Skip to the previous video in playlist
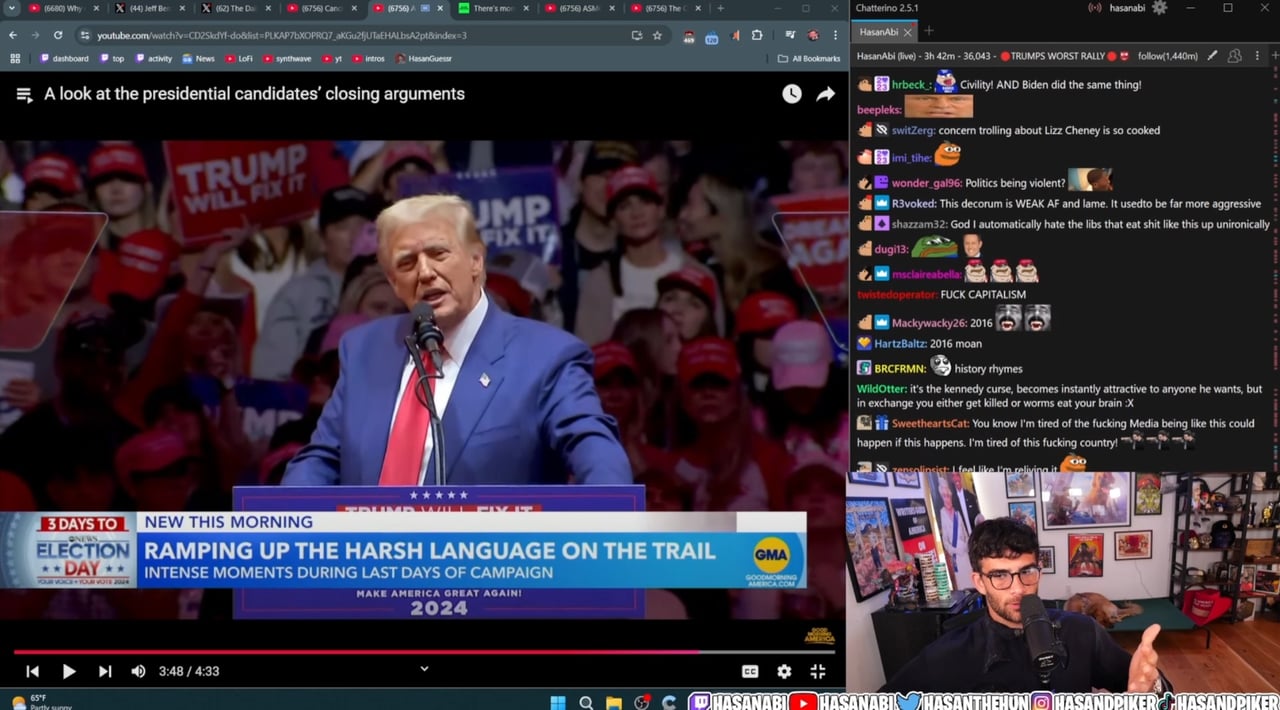This screenshot has height=710, width=1280. point(32,671)
